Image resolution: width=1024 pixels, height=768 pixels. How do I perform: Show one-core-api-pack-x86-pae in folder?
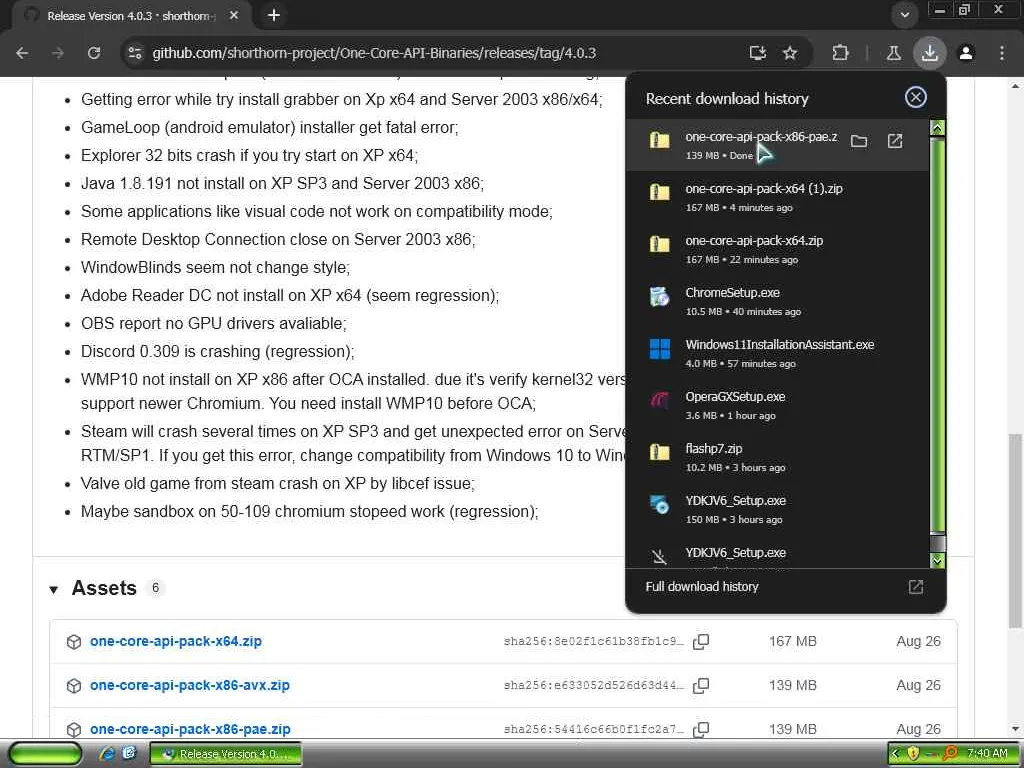pyautogui.click(x=859, y=141)
